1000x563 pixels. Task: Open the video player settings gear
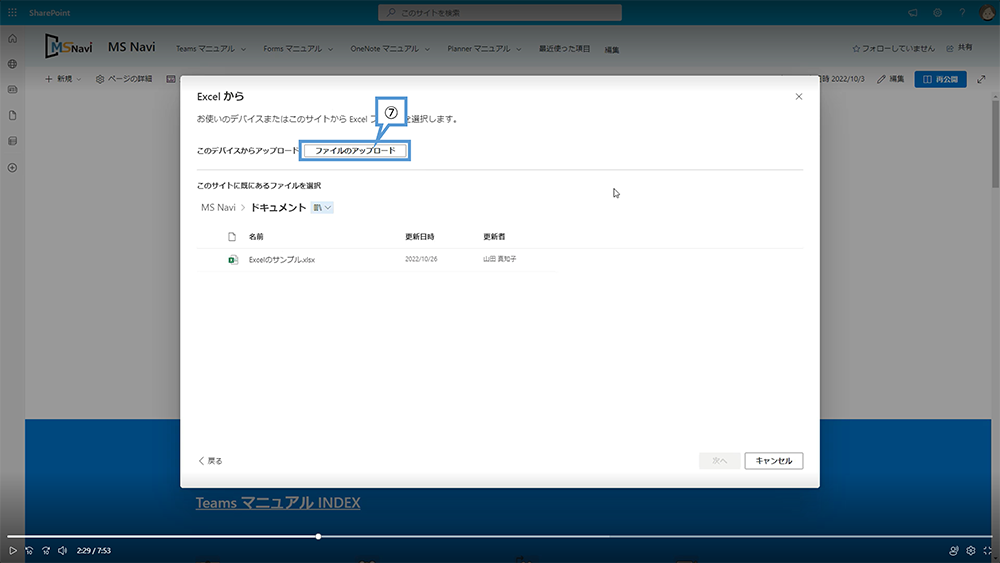click(x=971, y=550)
